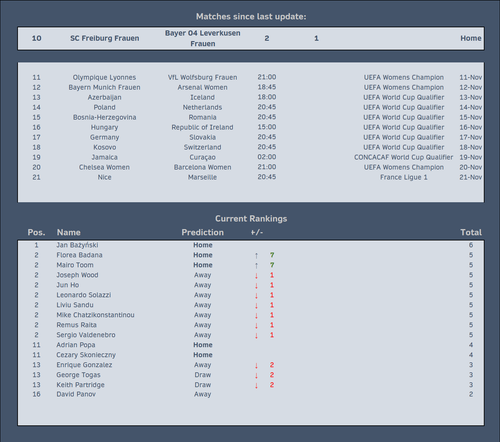Click down arrow in Joseph Wood row
500x442 pixels.
[256, 276]
